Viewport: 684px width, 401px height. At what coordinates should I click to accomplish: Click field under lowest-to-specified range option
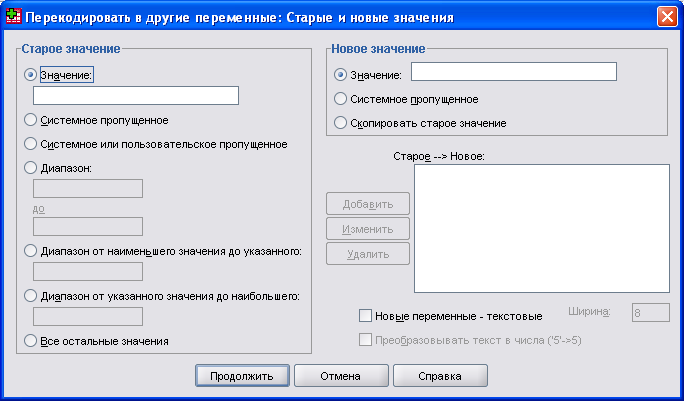coord(88,271)
